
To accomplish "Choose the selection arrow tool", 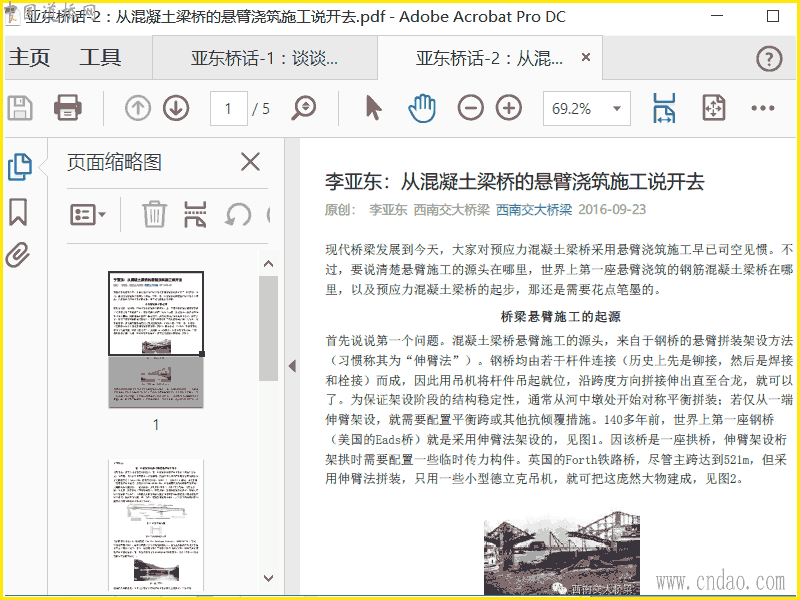I will click(374, 108).
